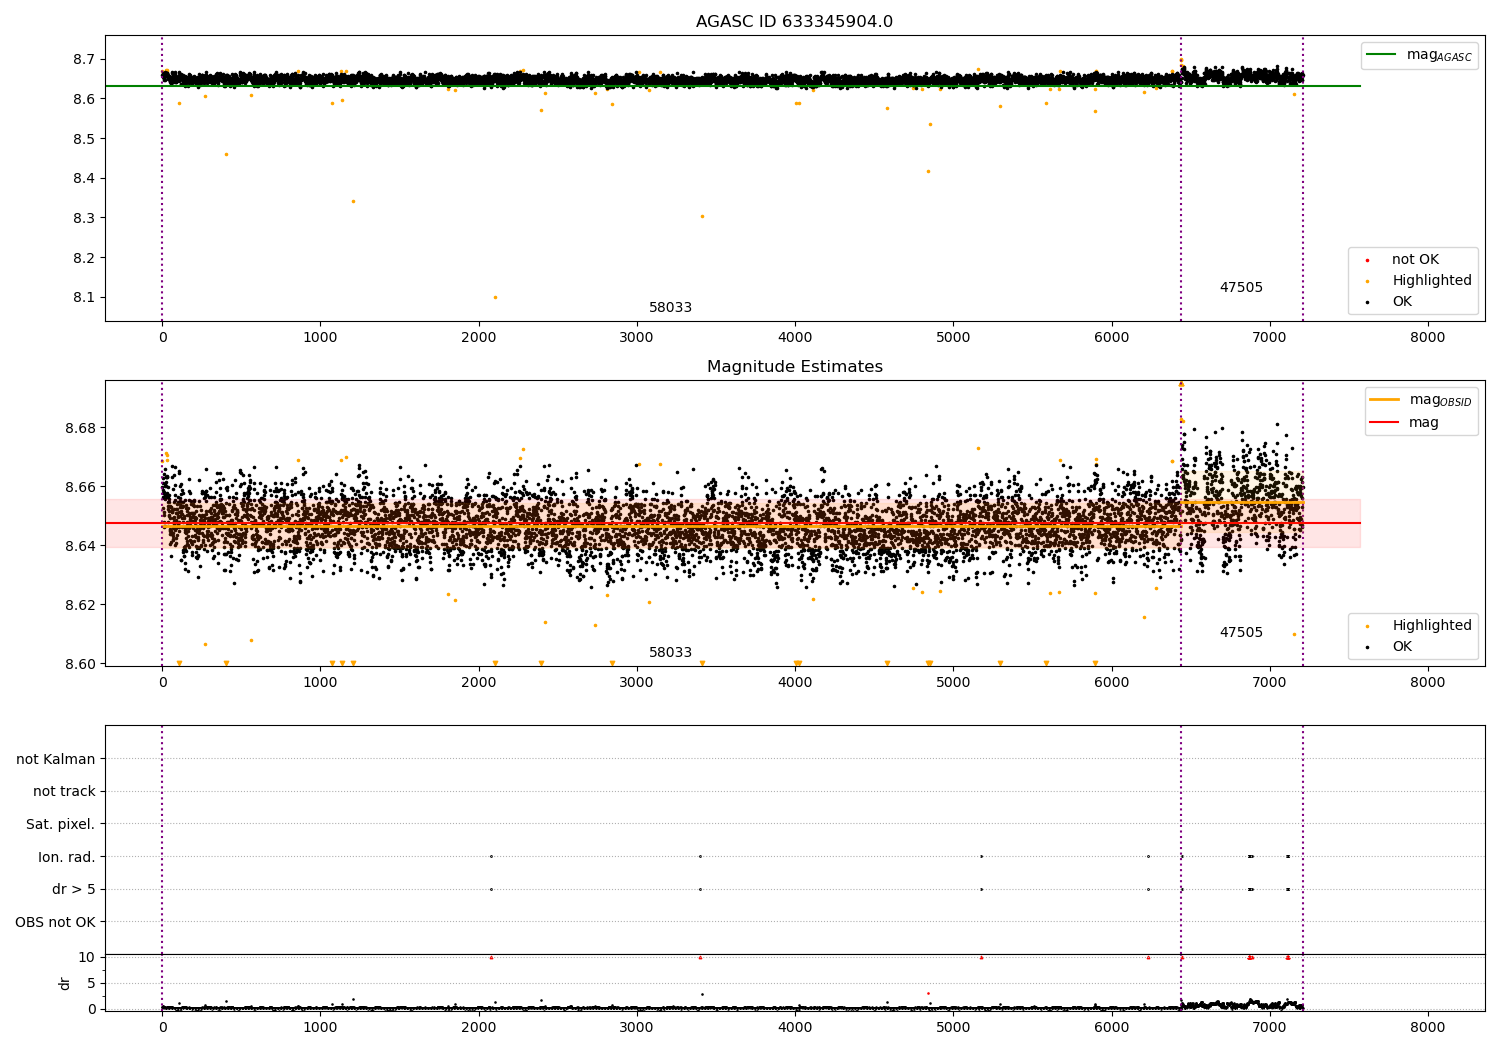
Task: Click the 'Magnitude Estimates' subplot title
Action: (x=794, y=367)
